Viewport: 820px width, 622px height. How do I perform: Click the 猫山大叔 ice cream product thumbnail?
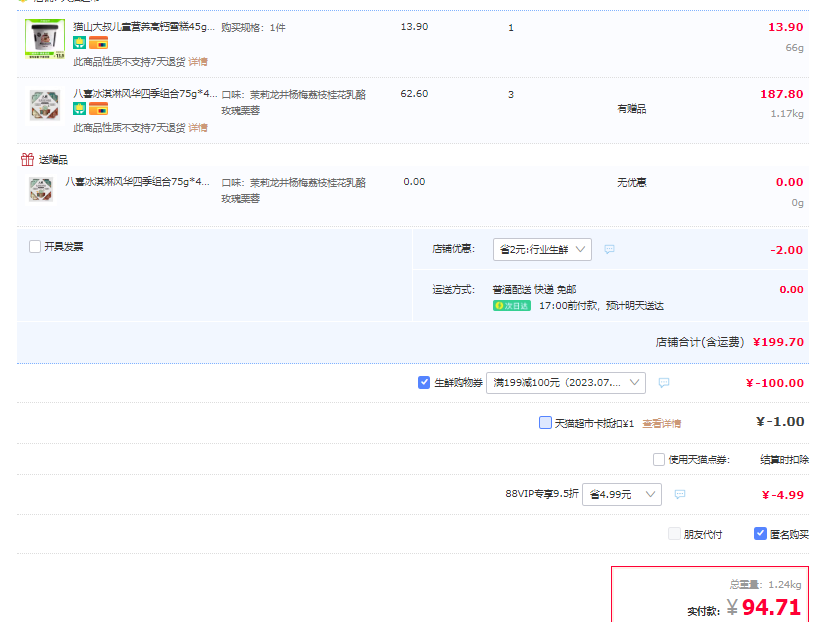coord(45,39)
